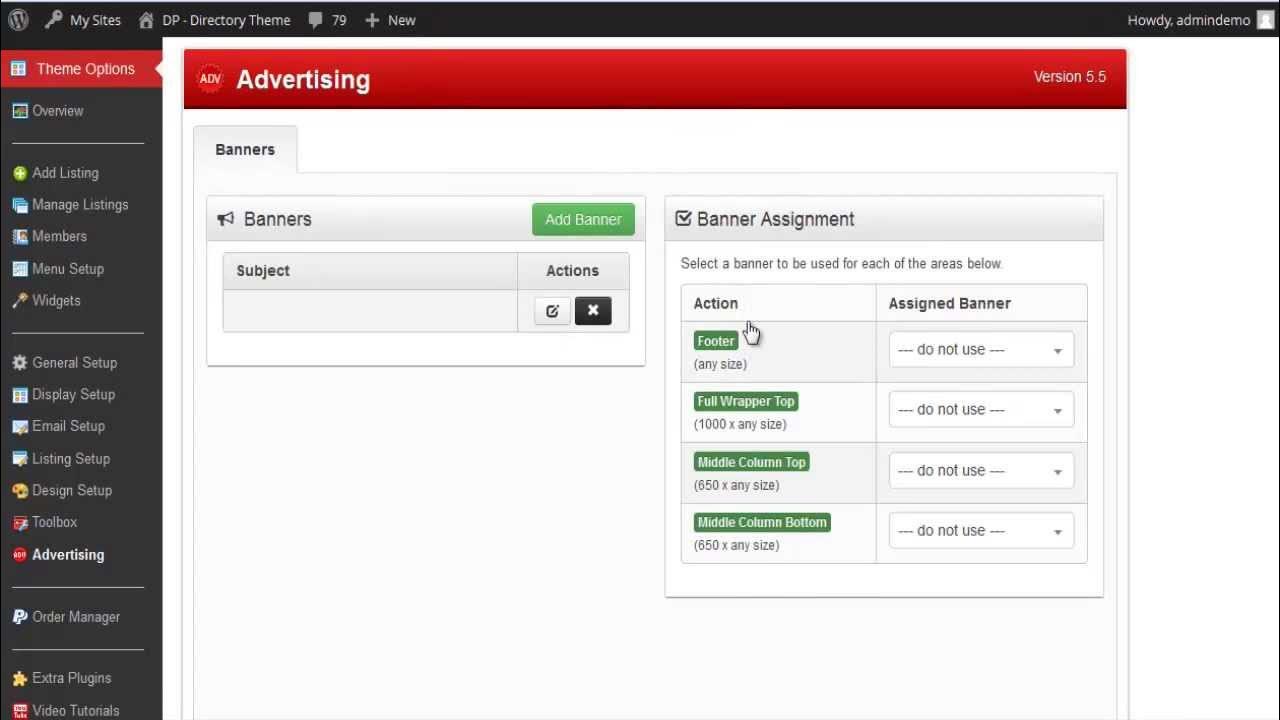The image size is (1280, 720).
Task: Select the Middle Column Top dropdown arrow
Action: 1057,470
